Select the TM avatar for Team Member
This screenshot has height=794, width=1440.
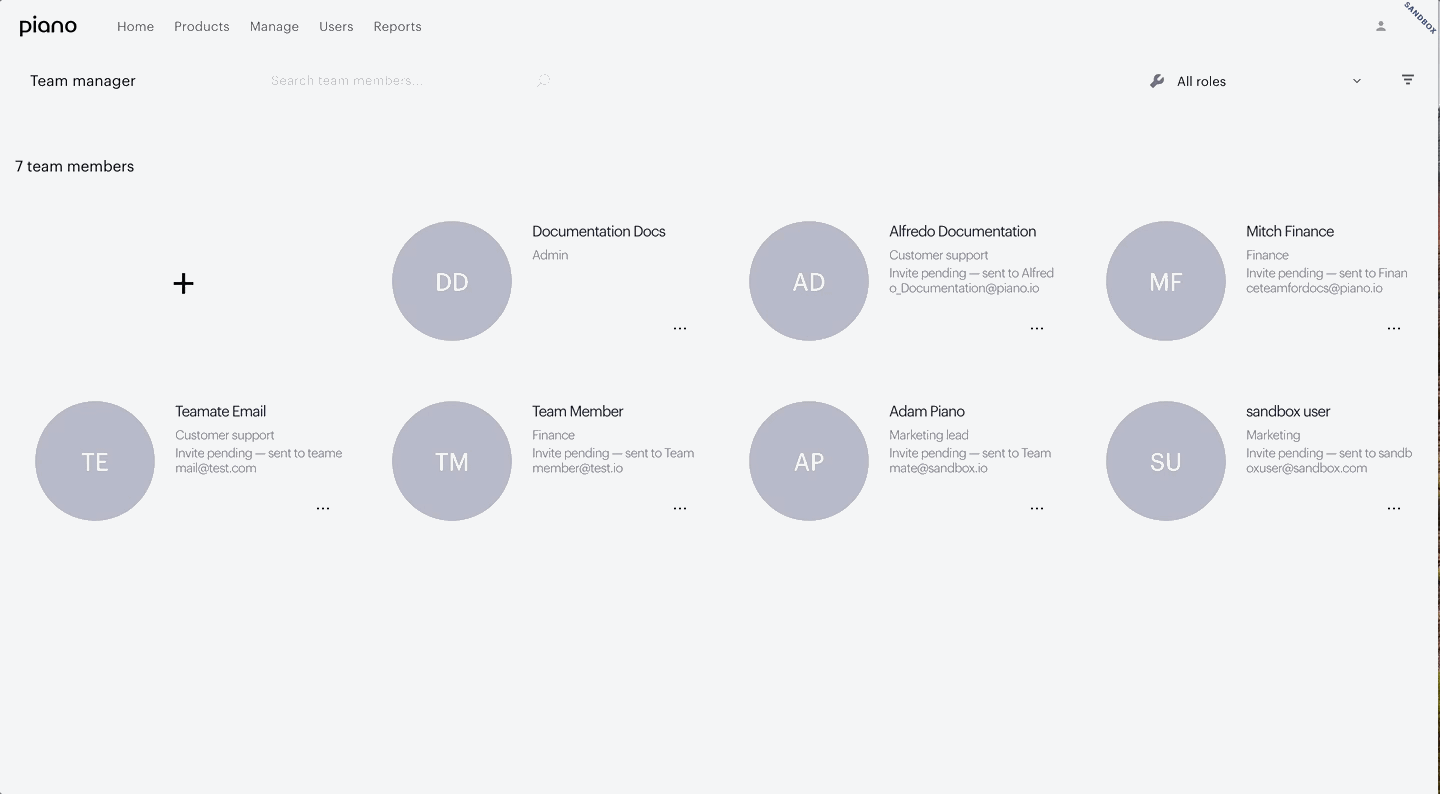[x=452, y=461]
